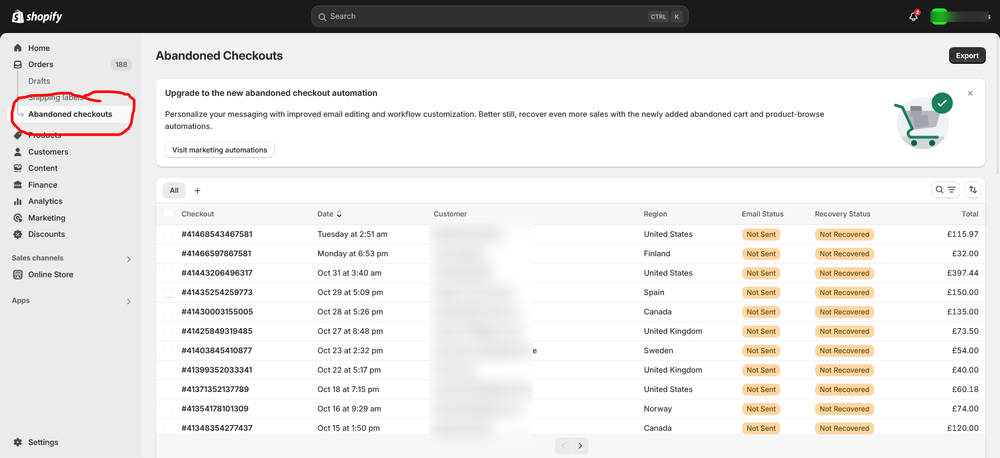Click in the top Search field
This screenshot has width=1000, height=458.
pos(499,17)
